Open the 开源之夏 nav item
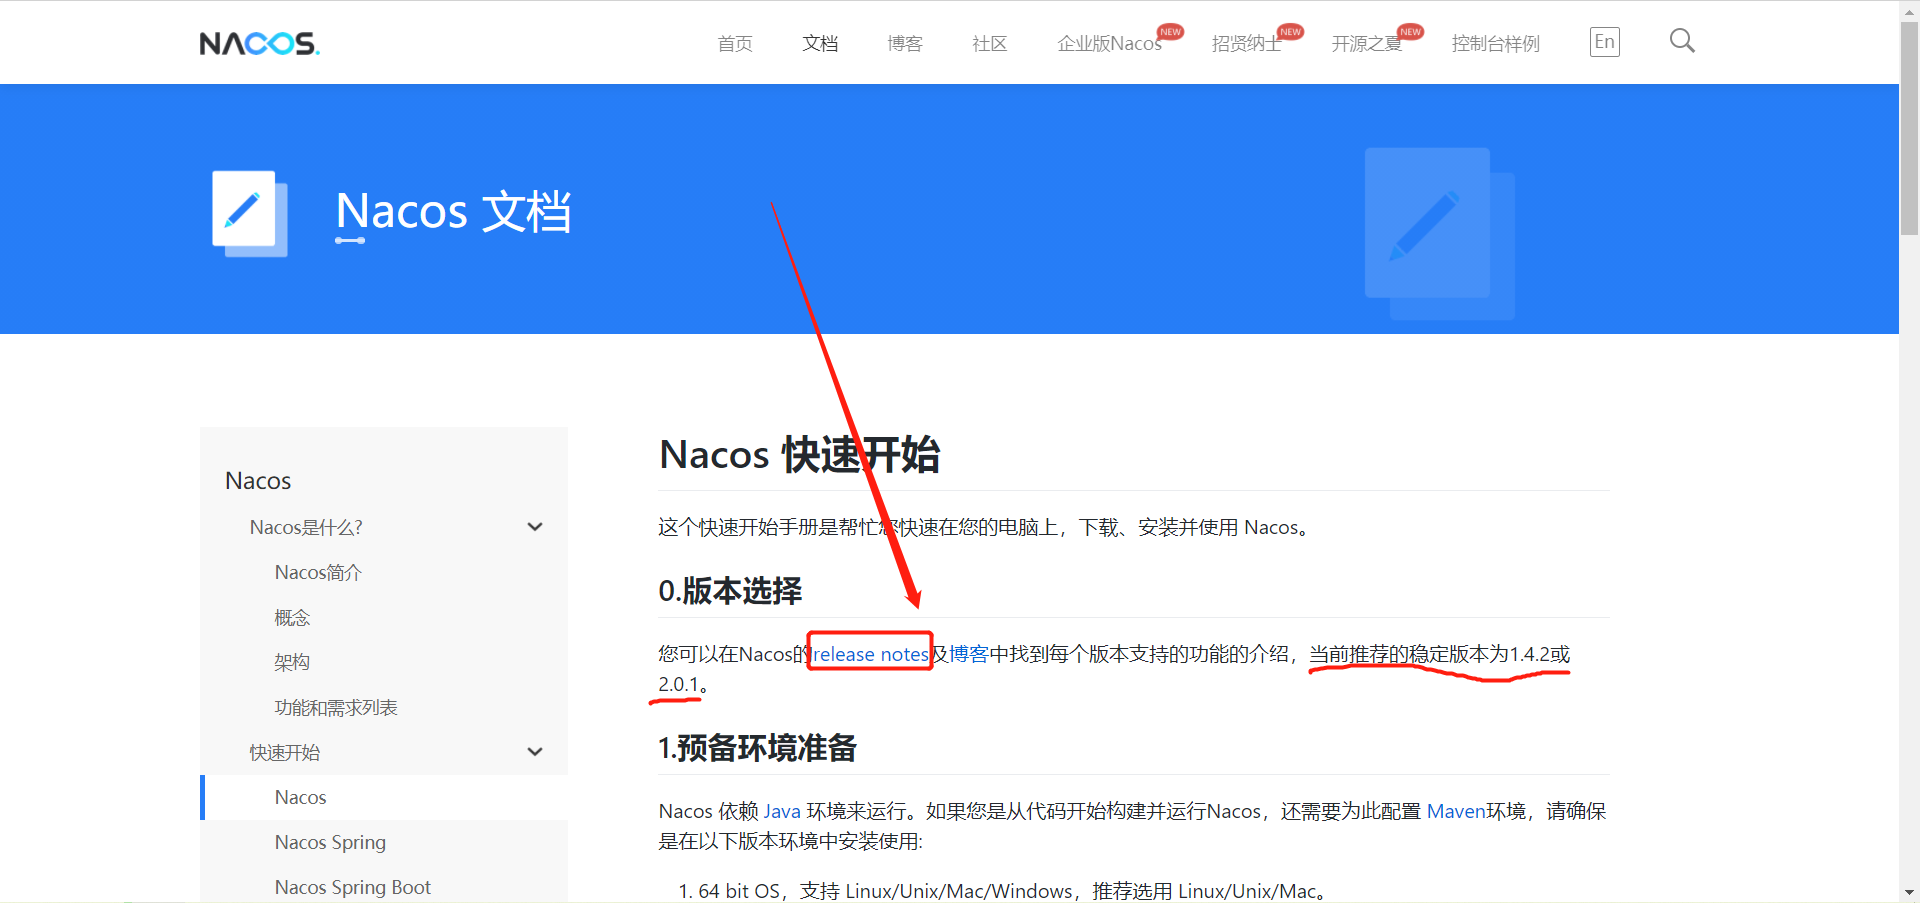Image resolution: width=1920 pixels, height=903 pixels. [1366, 44]
